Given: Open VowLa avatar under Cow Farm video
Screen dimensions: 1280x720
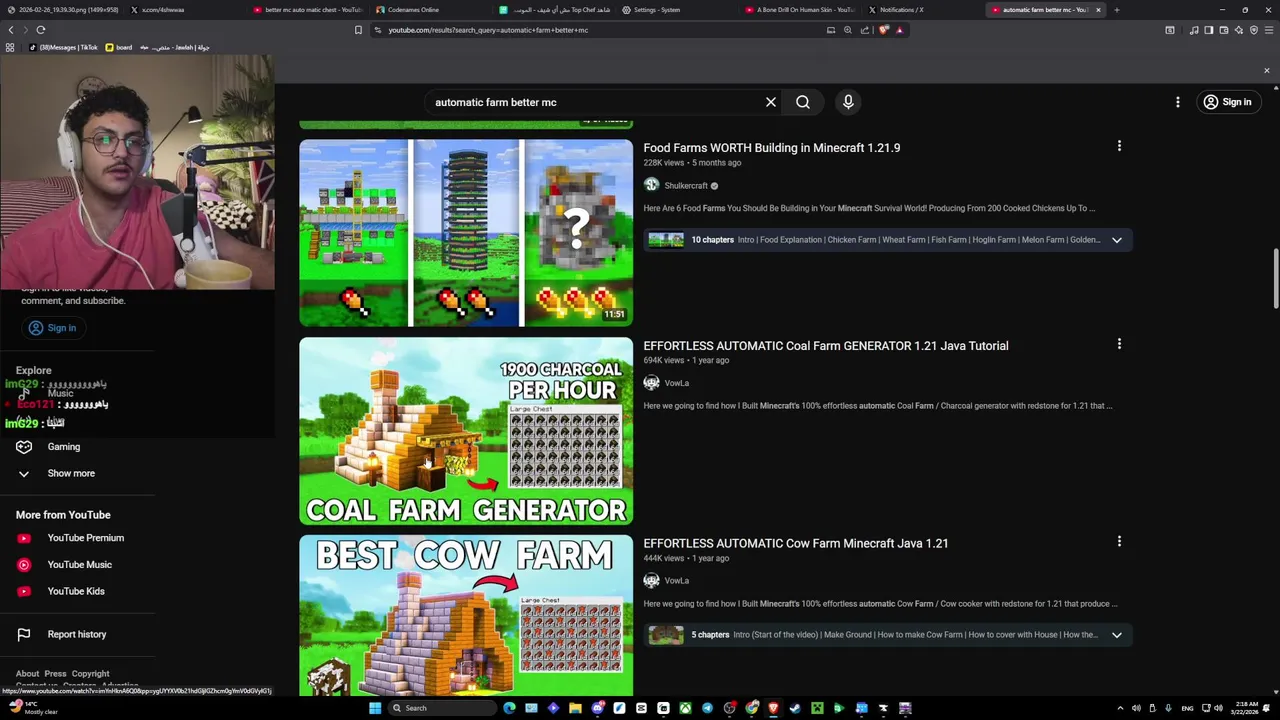Looking at the screenshot, I should [652, 581].
